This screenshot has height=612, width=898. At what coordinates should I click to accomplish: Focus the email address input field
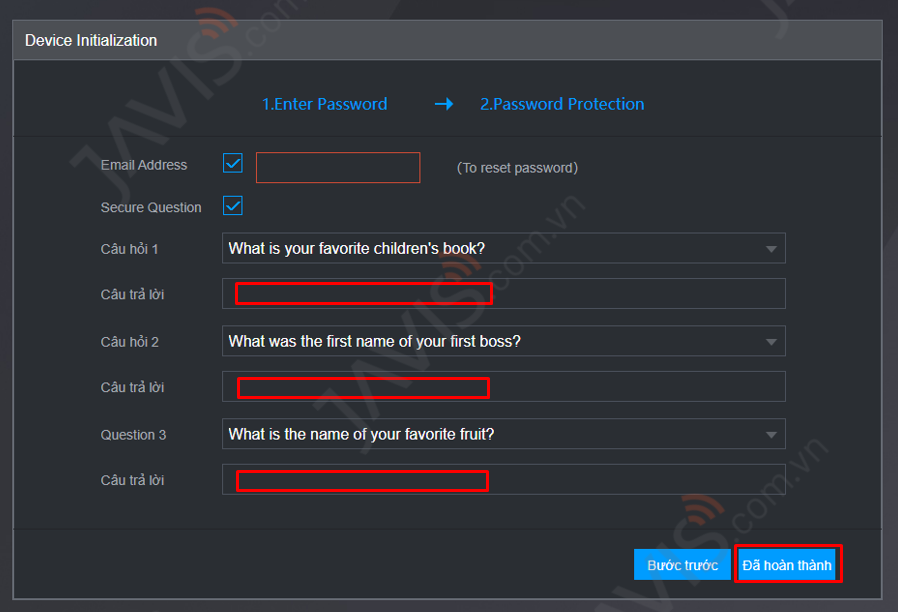tap(338, 168)
